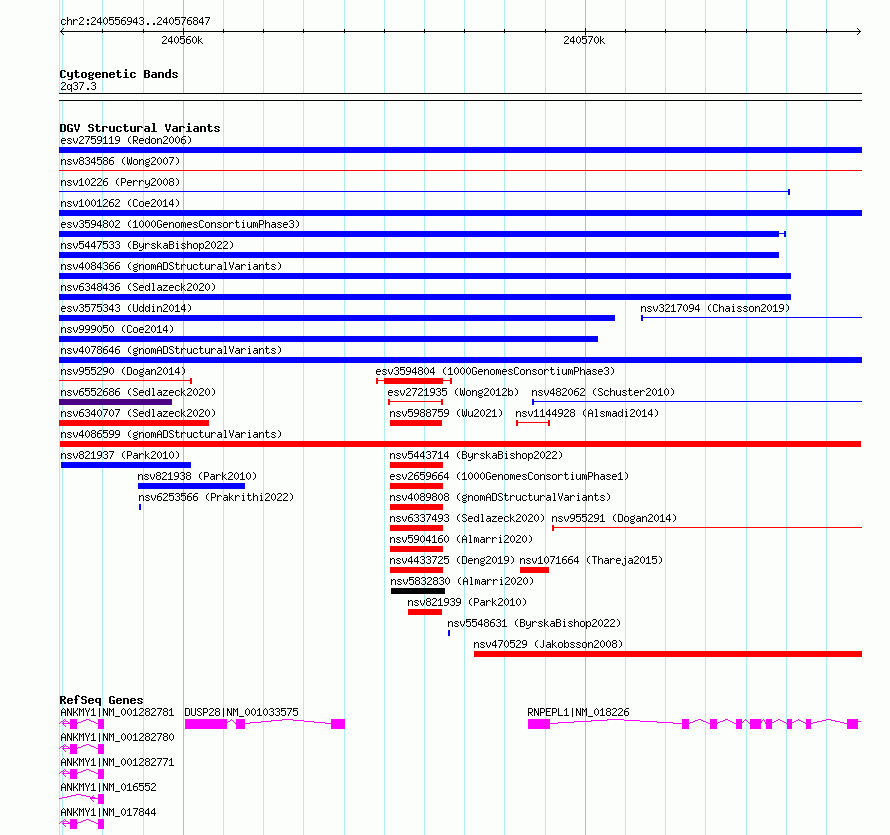Select nsv1144928 (Alsmadi2014) label
Viewport: 890px width, 835px height.
tap(587, 413)
